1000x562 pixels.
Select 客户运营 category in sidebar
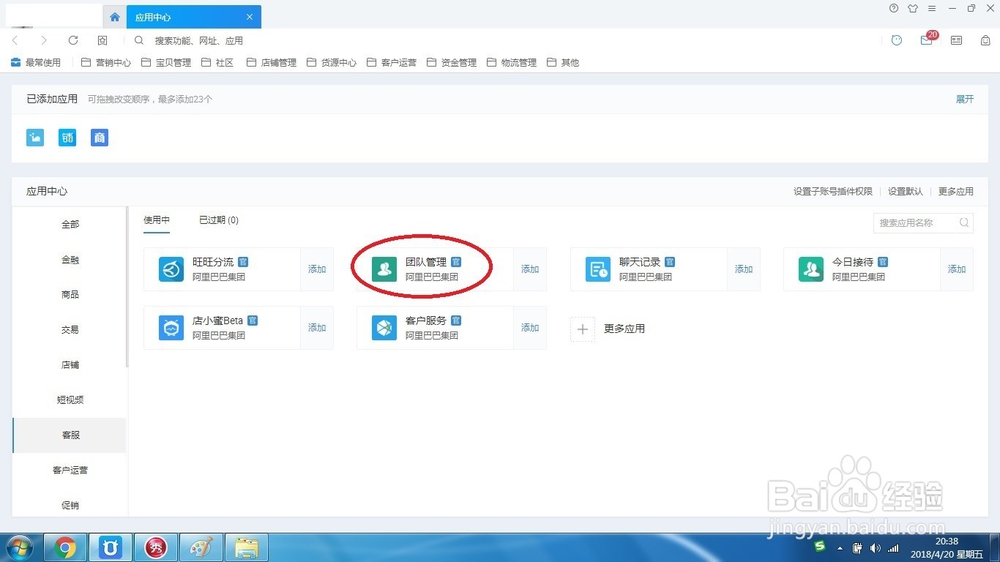[x=70, y=470]
